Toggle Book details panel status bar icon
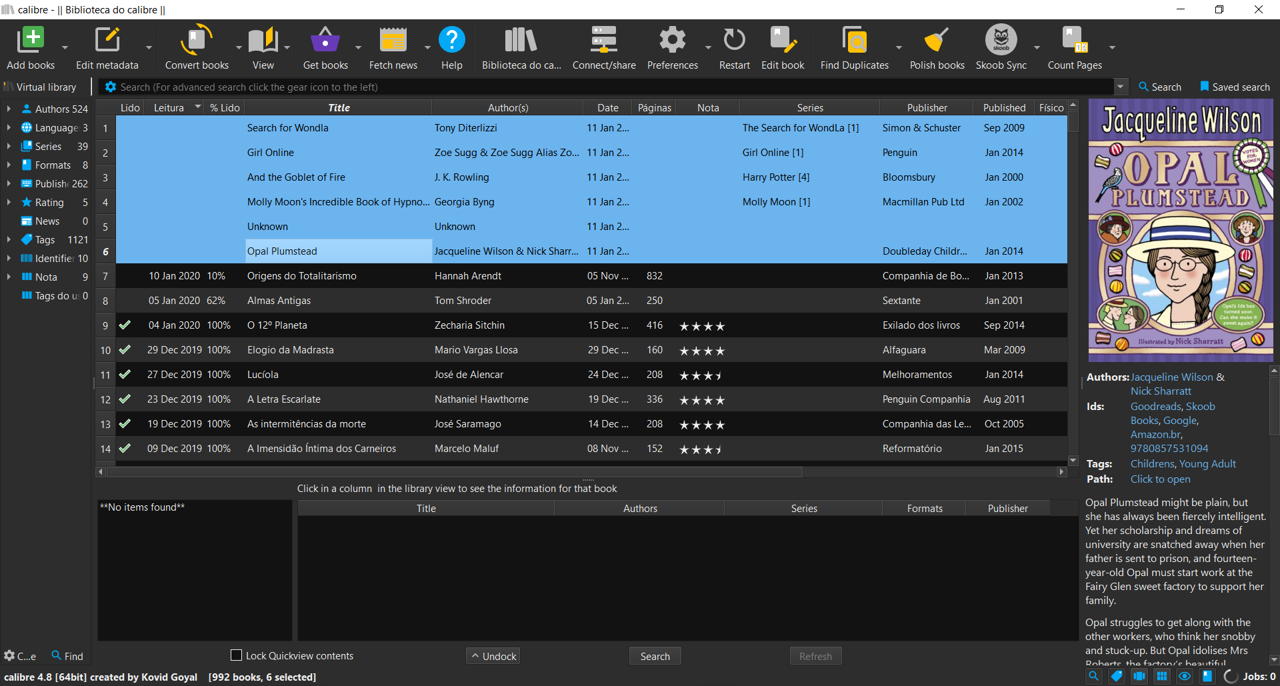 tap(1207, 677)
